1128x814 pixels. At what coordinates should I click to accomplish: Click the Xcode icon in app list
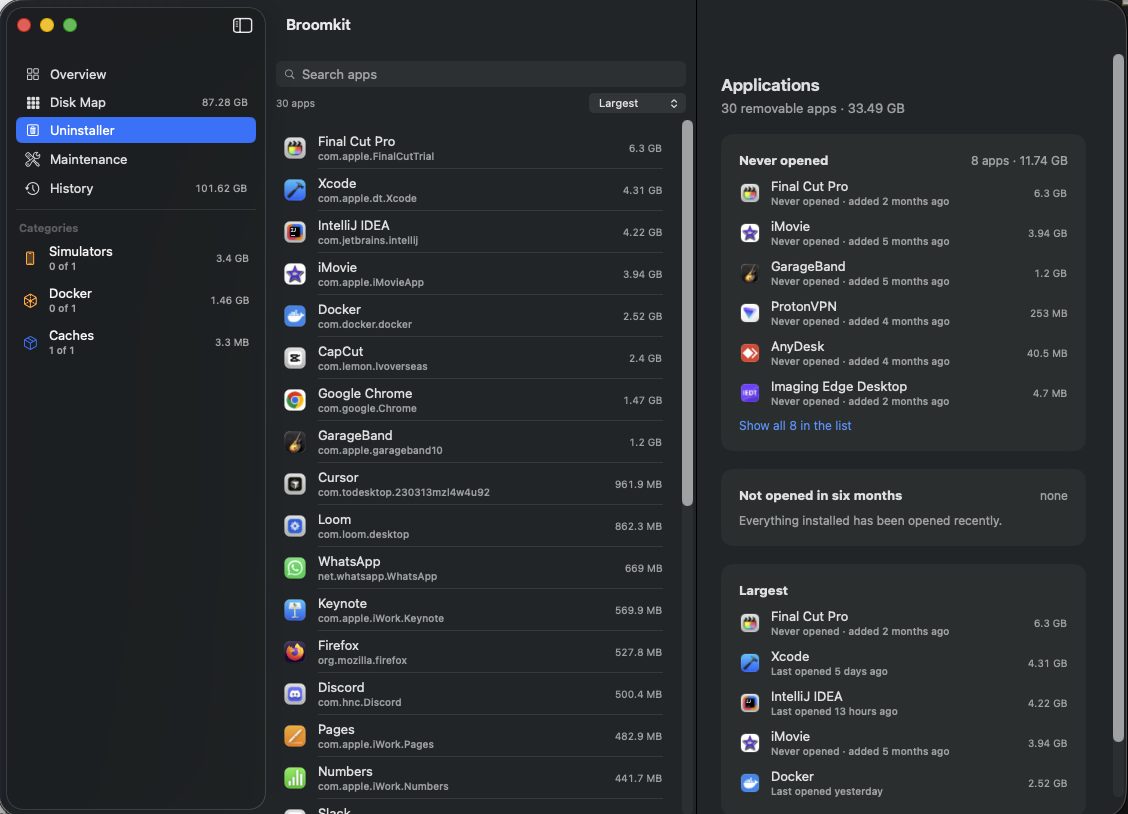295,190
